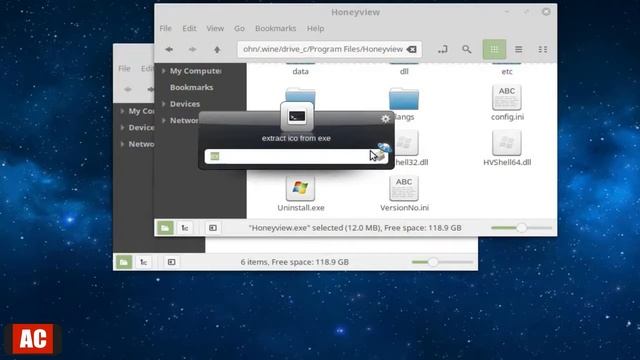The image size is (640, 360).
Task: Open the Help menu
Action: 316,28
